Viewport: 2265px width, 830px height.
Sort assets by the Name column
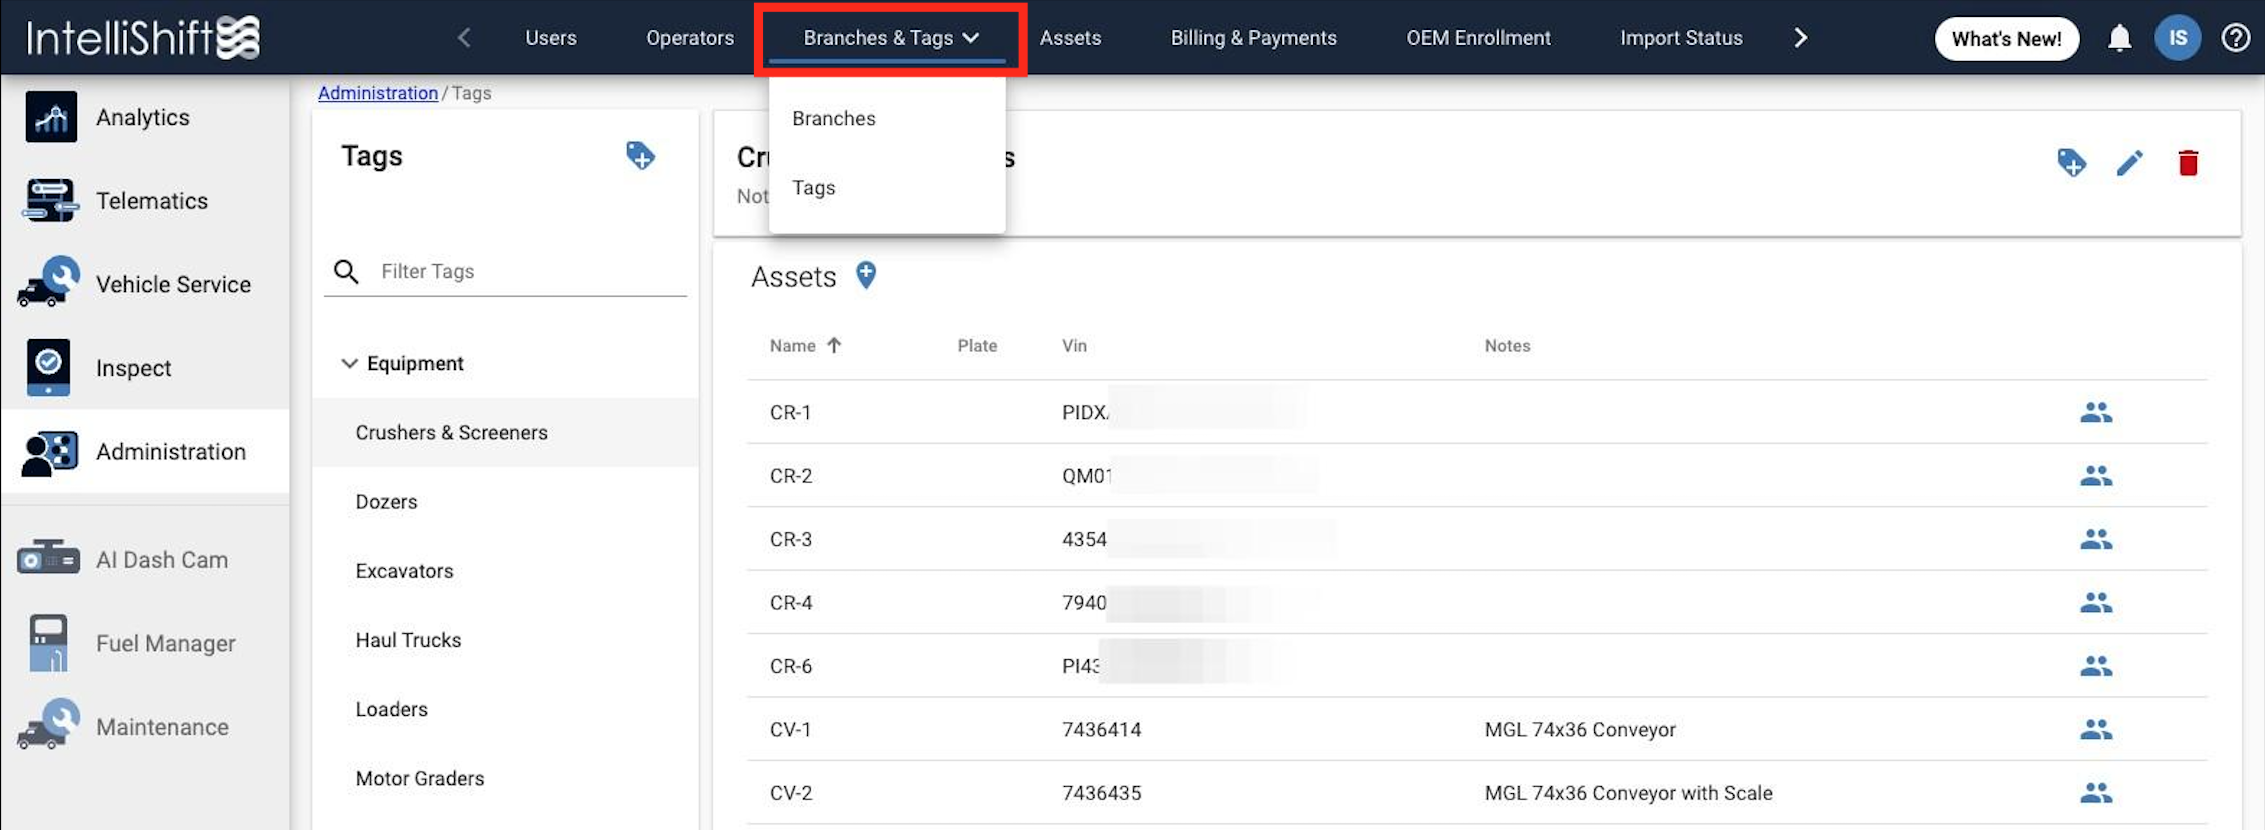point(805,345)
